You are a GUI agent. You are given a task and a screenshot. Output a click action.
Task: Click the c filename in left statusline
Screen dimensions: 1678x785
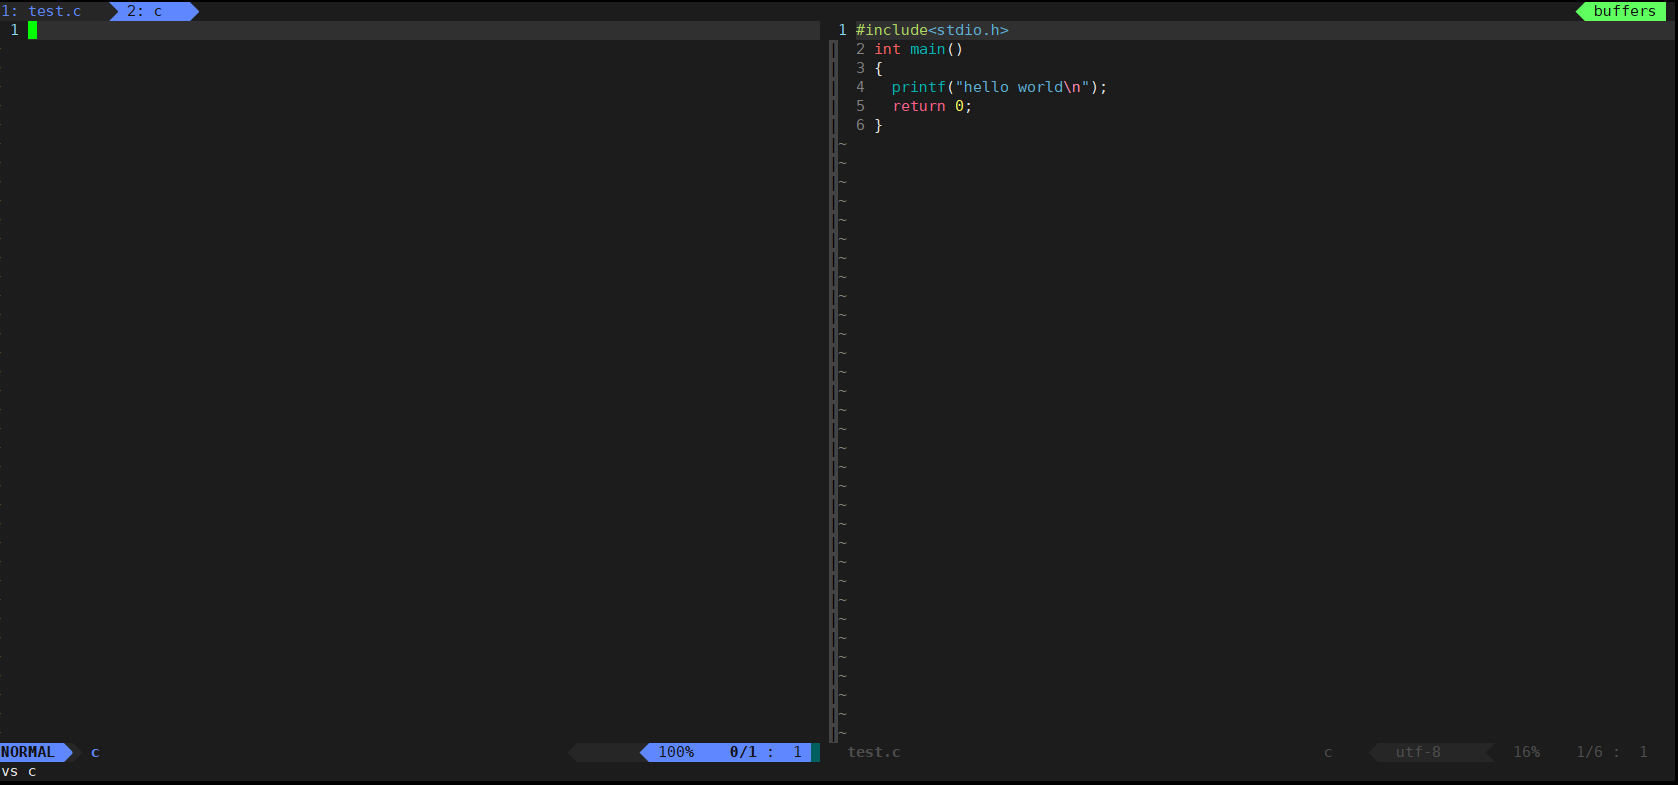click(x=95, y=752)
